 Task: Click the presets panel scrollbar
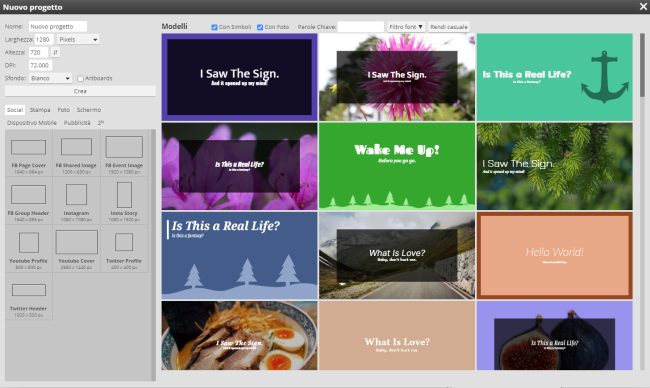[x=153, y=255]
